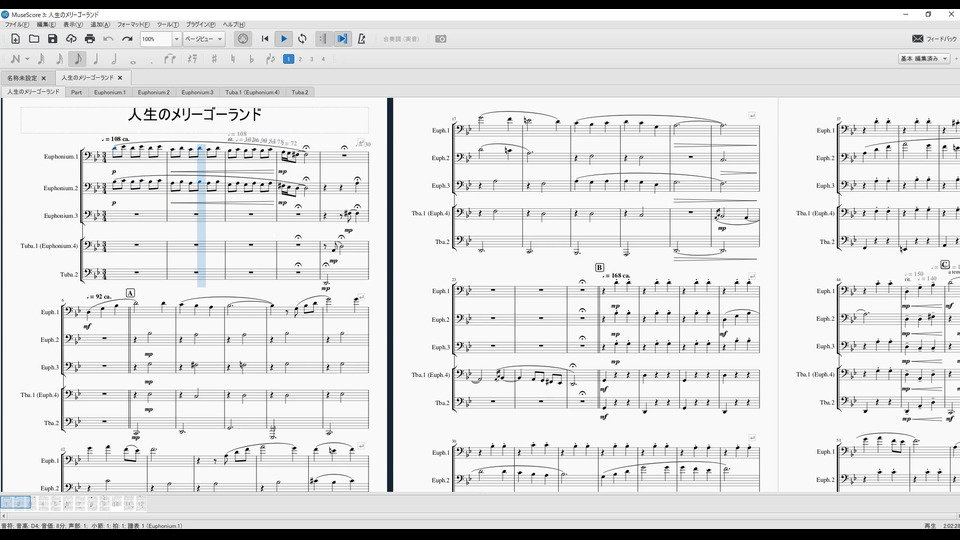Click rehearsal mark B in the score
This screenshot has height=540, width=960.
point(599,268)
